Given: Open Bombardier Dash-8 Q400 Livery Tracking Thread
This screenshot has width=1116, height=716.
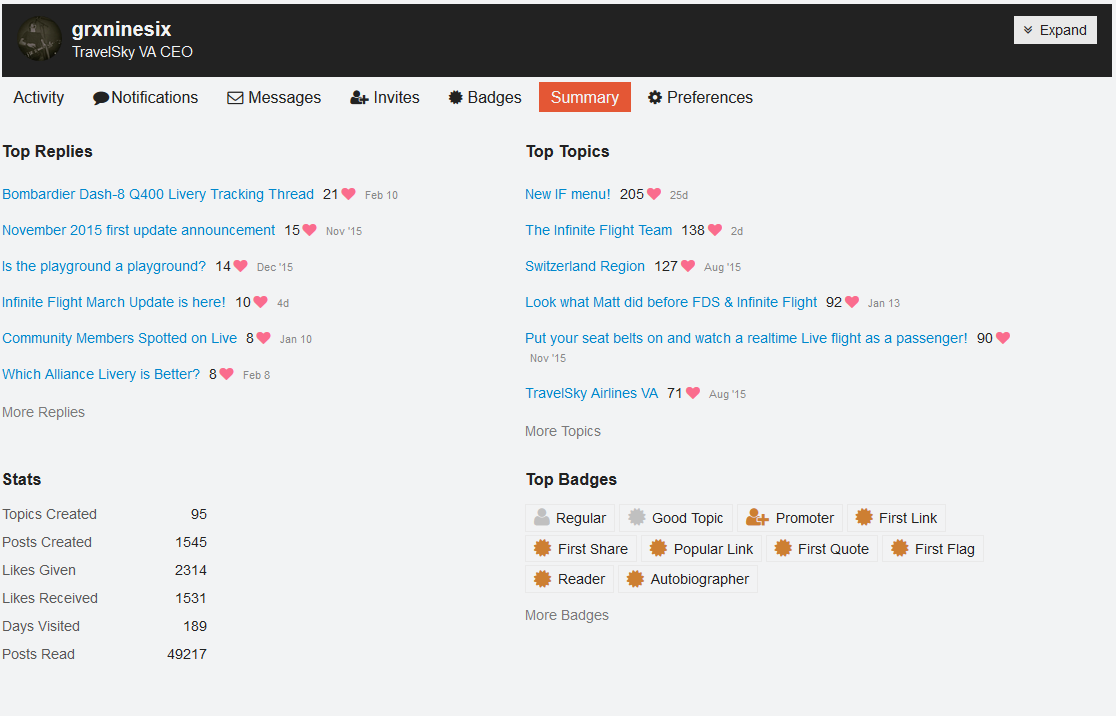Looking at the screenshot, I should [158, 194].
